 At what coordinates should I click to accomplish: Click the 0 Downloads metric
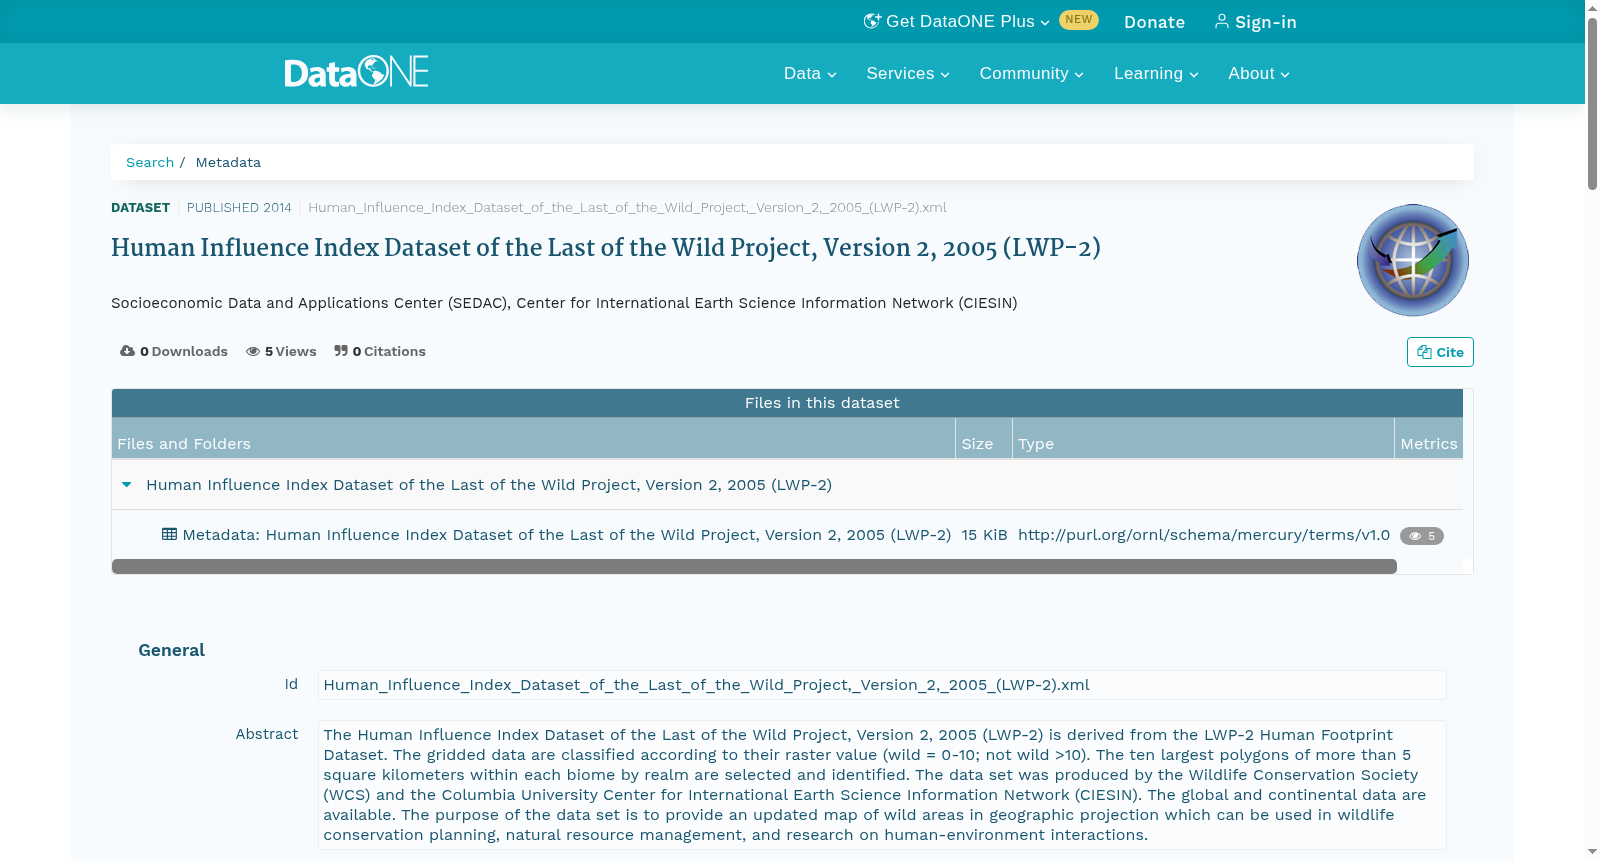point(174,351)
